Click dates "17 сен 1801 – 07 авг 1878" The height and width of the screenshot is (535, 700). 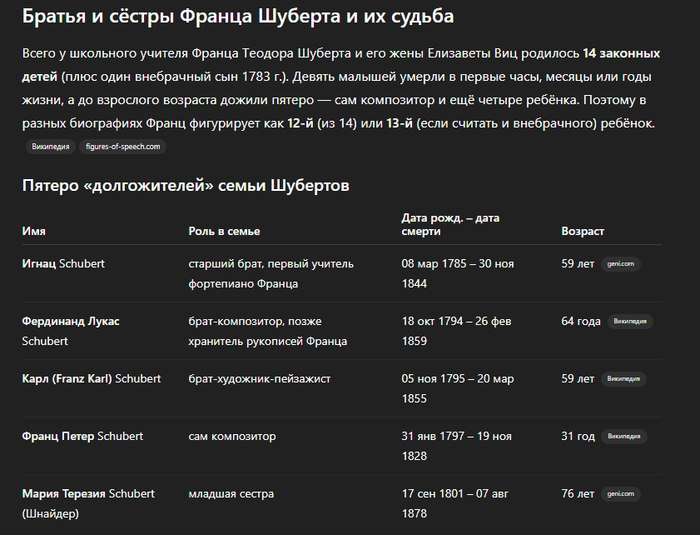click(454, 504)
